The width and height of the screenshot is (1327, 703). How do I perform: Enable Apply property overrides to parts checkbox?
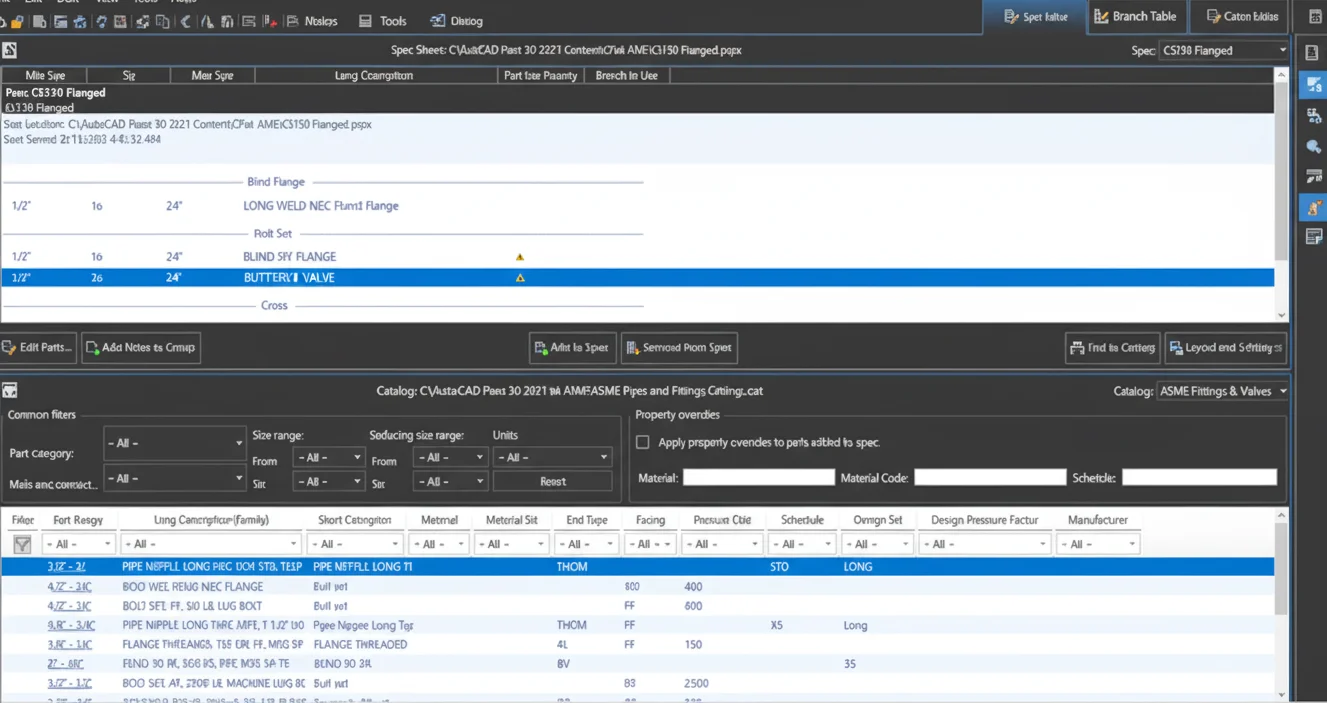pyautogui.click(x=643, y=442)
